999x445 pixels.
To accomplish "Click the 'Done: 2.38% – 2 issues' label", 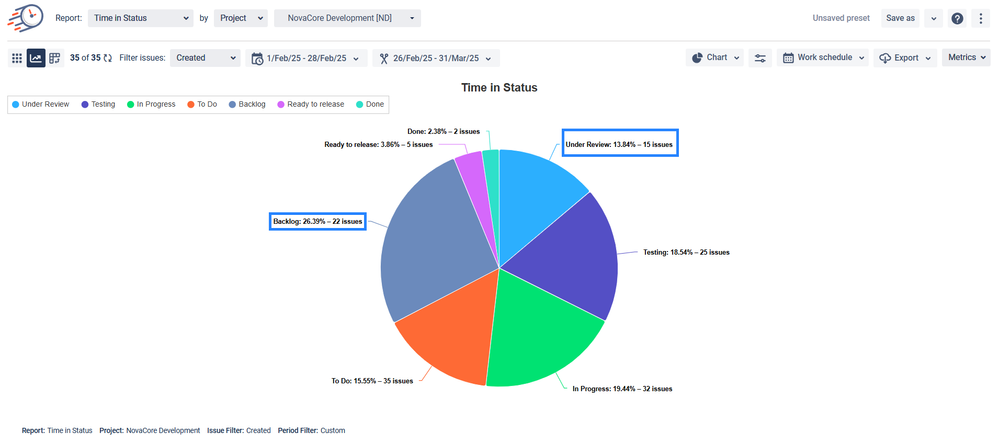I will 443,131.
